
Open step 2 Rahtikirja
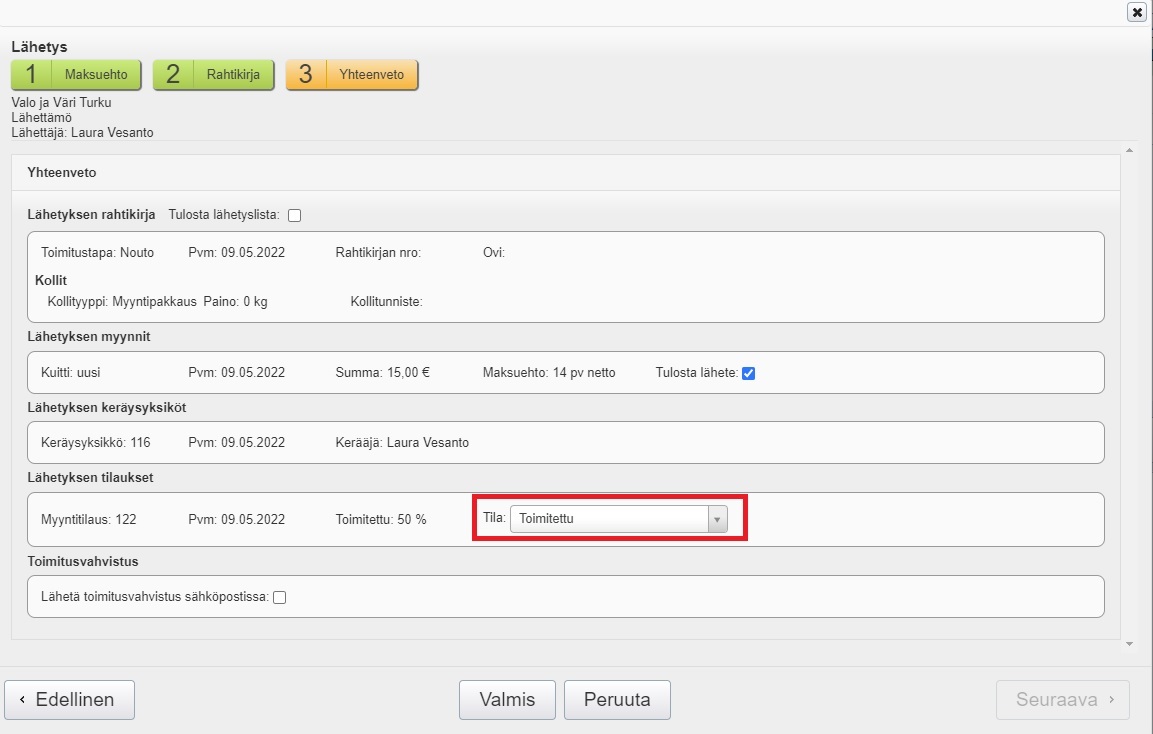(213, 75)
